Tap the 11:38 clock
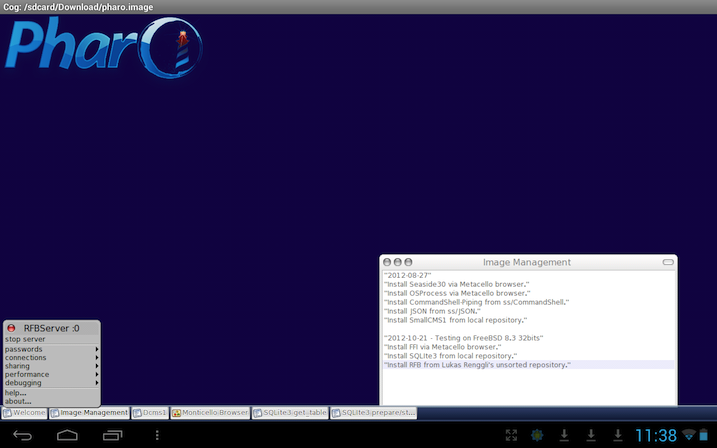Screen dimensions: 717x448 click(656, 435)
